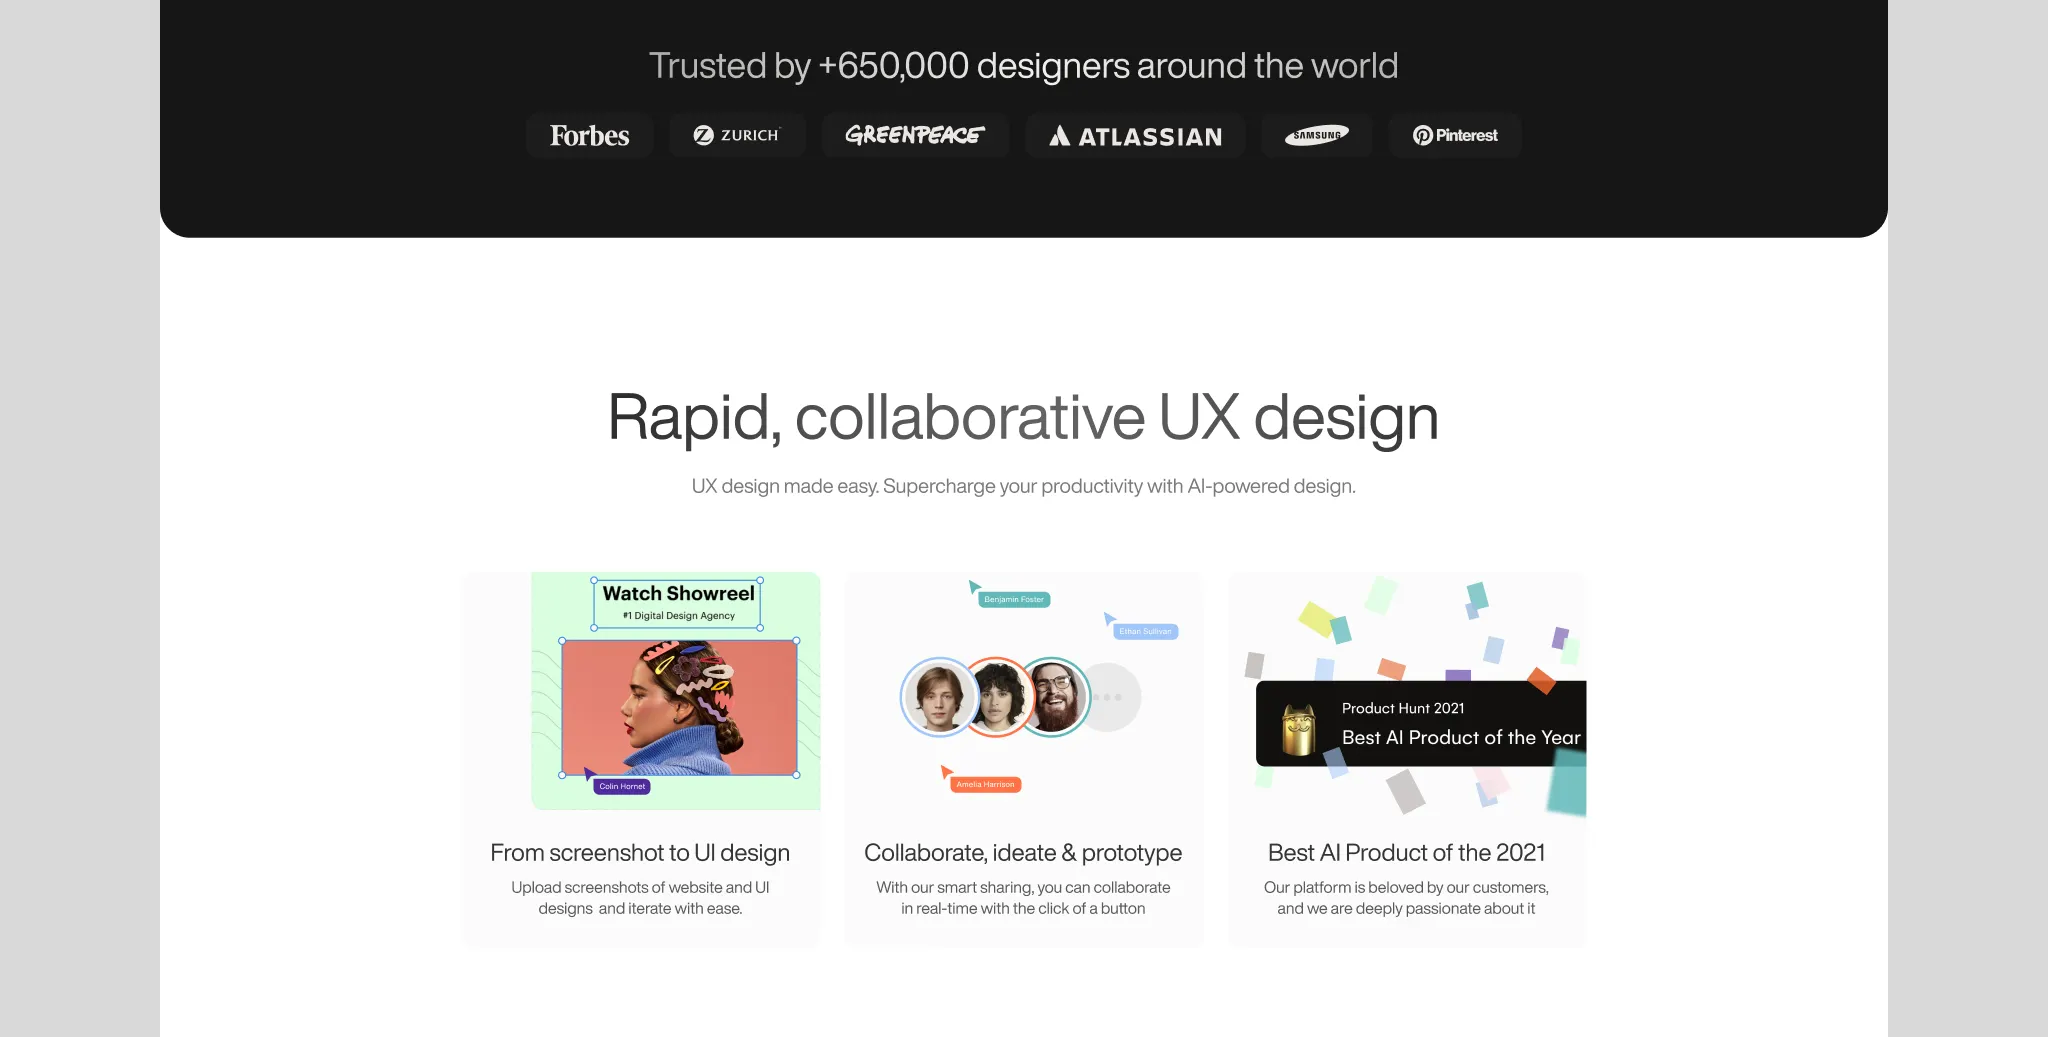
Task: Open the Collaborate, ideate & prototype heading
Action: click(x=1022, y=852)
